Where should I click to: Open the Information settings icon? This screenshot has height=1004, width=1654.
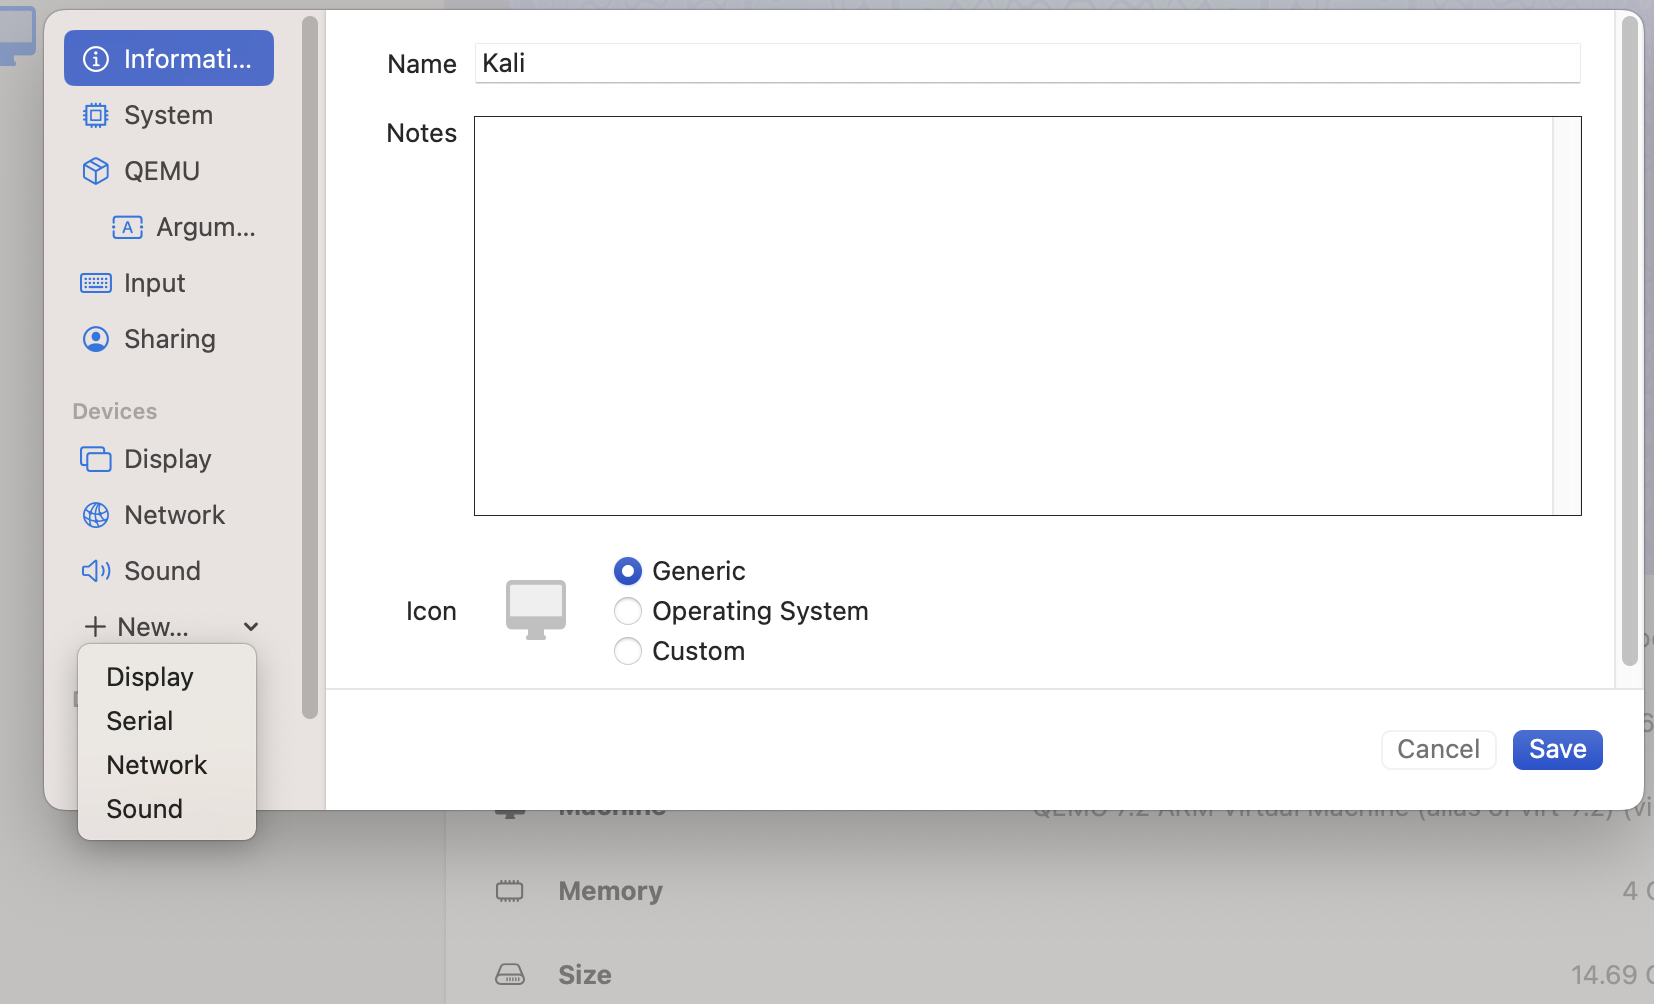coord(96,59)
